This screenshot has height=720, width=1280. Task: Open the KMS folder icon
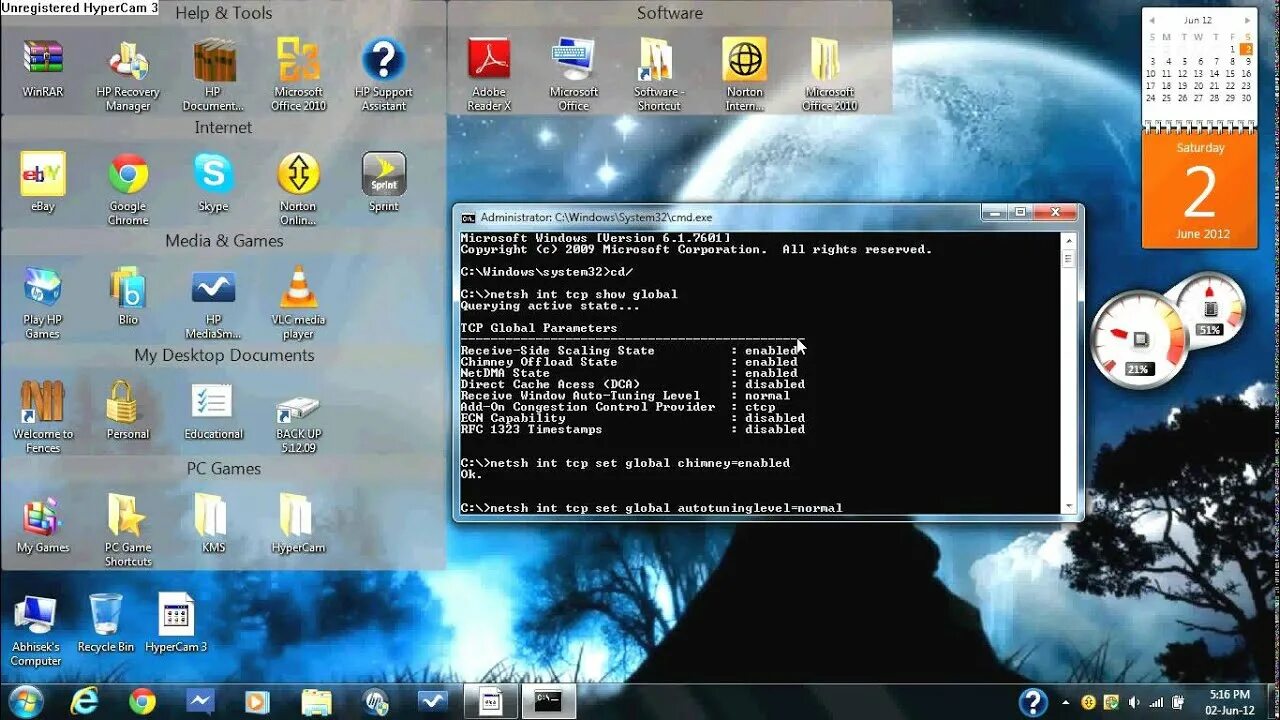click(213, 524)
